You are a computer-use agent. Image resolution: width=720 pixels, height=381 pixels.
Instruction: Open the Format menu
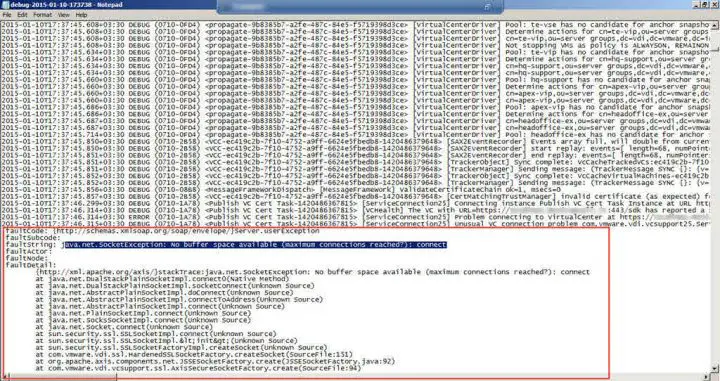click(42, 15)
